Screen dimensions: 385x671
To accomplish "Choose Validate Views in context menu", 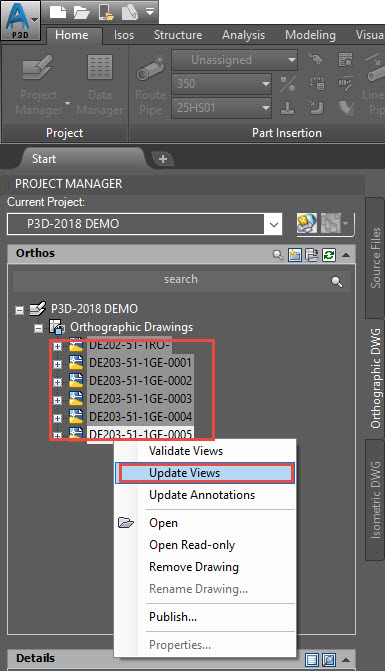I will tap(205, 451).
